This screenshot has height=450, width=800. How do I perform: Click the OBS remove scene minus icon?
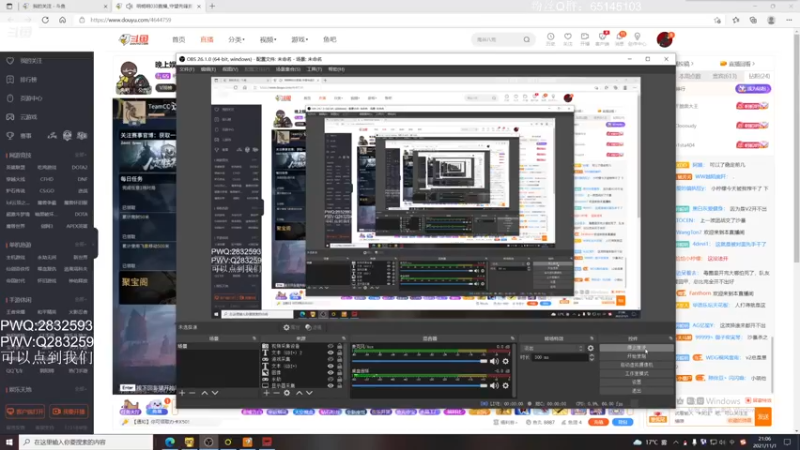pyautogui.click(x=192, y=393)
